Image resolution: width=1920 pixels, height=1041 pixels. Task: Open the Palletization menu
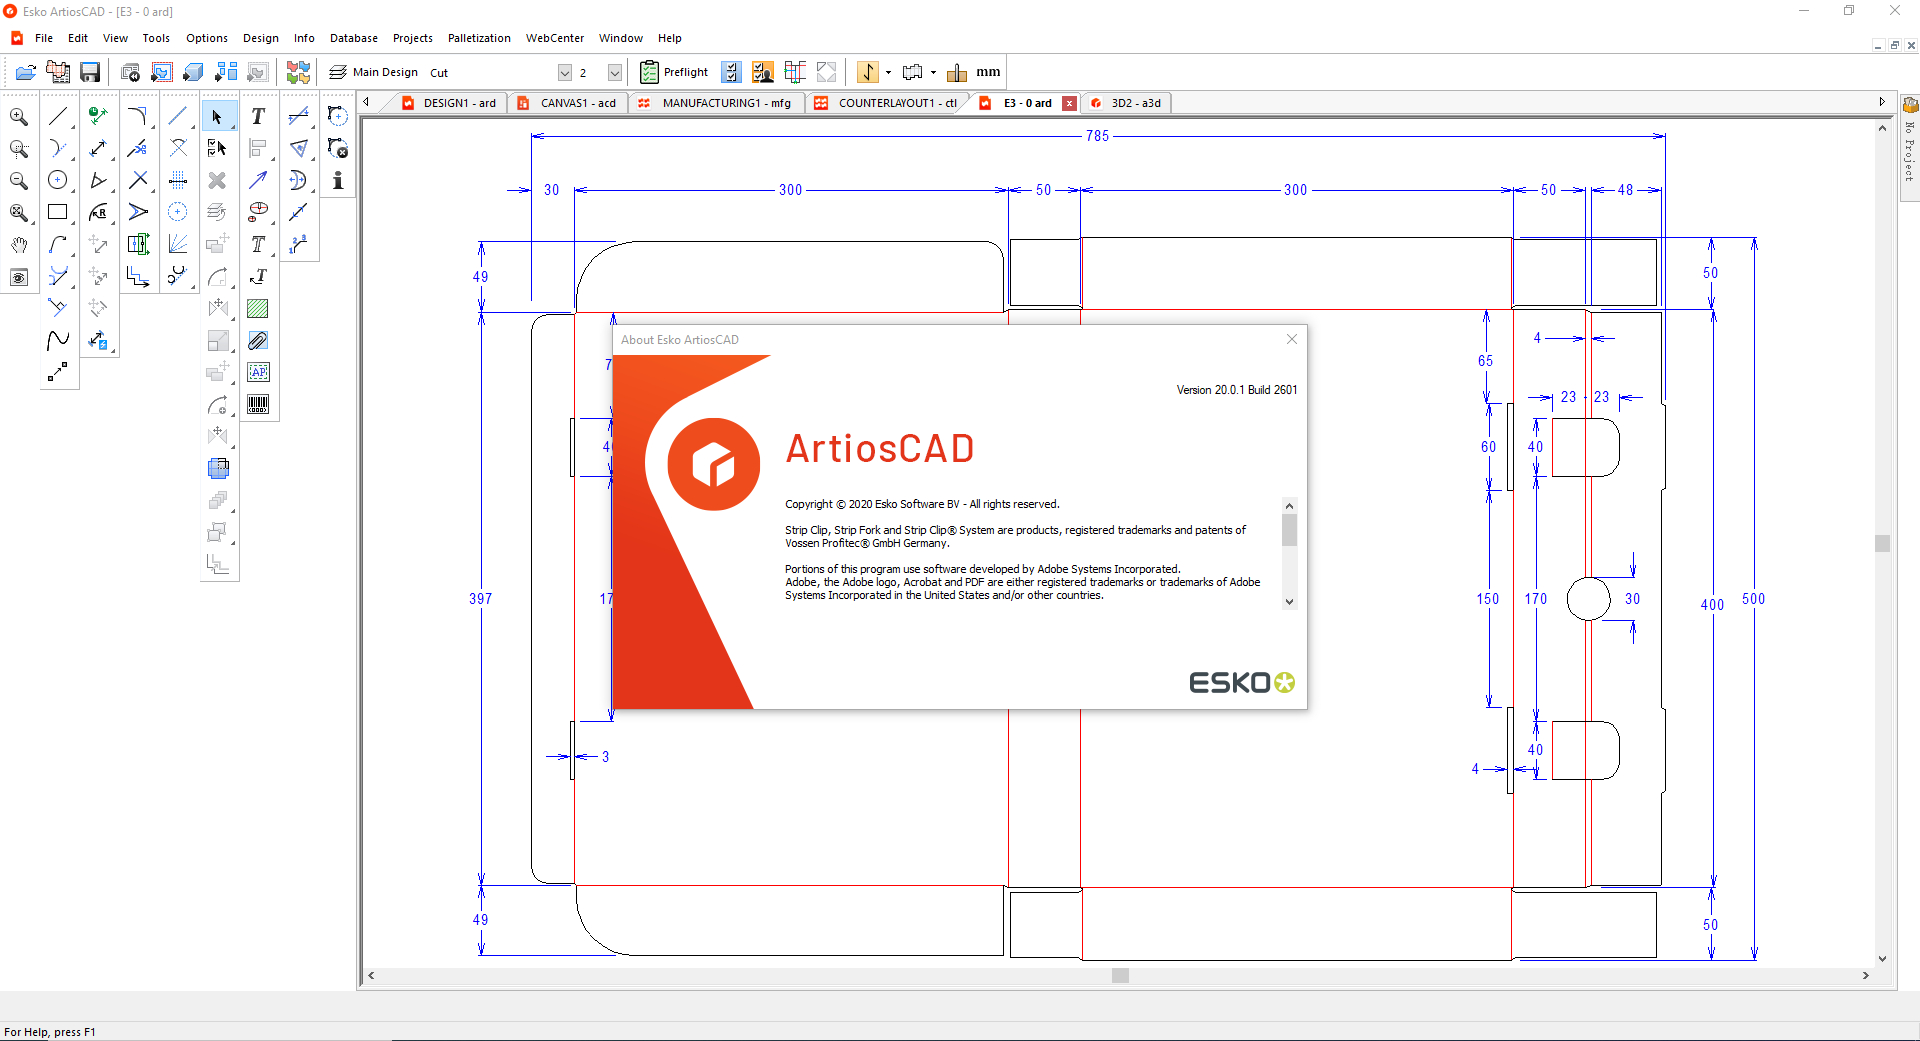pyautogui.click(x=479, y=38)
